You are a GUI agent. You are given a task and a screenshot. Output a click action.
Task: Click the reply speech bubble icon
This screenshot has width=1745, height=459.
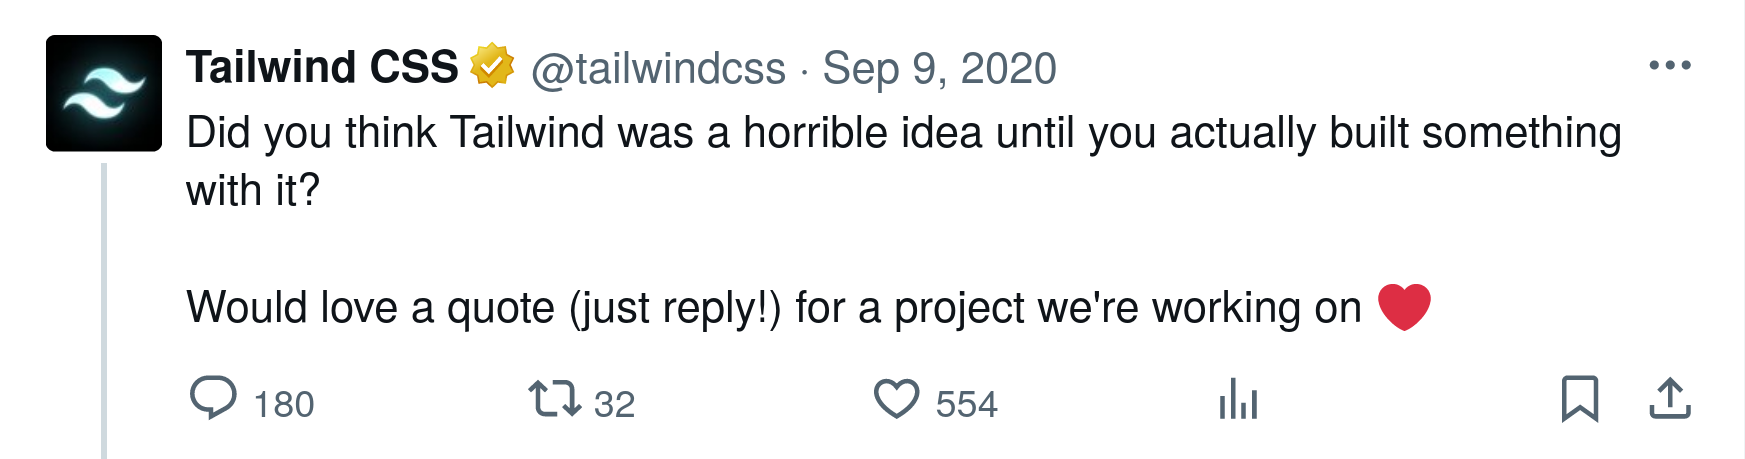tap(212, 398)
